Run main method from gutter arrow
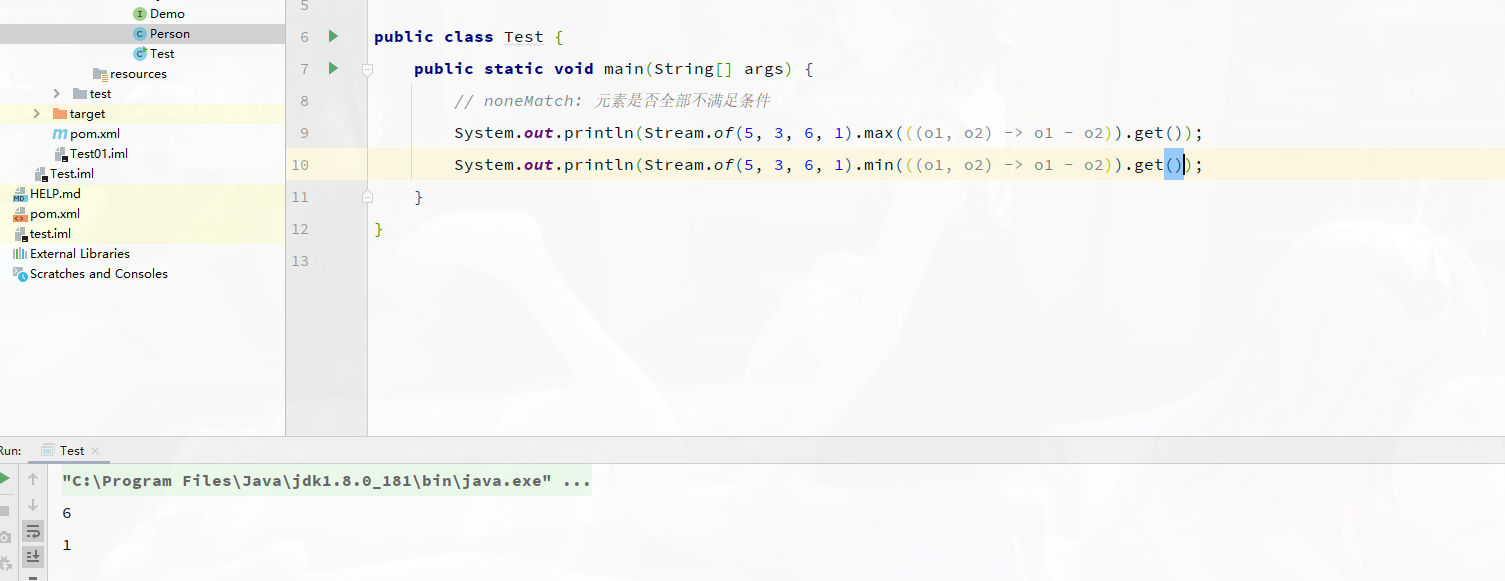 [x=333, y=68]
